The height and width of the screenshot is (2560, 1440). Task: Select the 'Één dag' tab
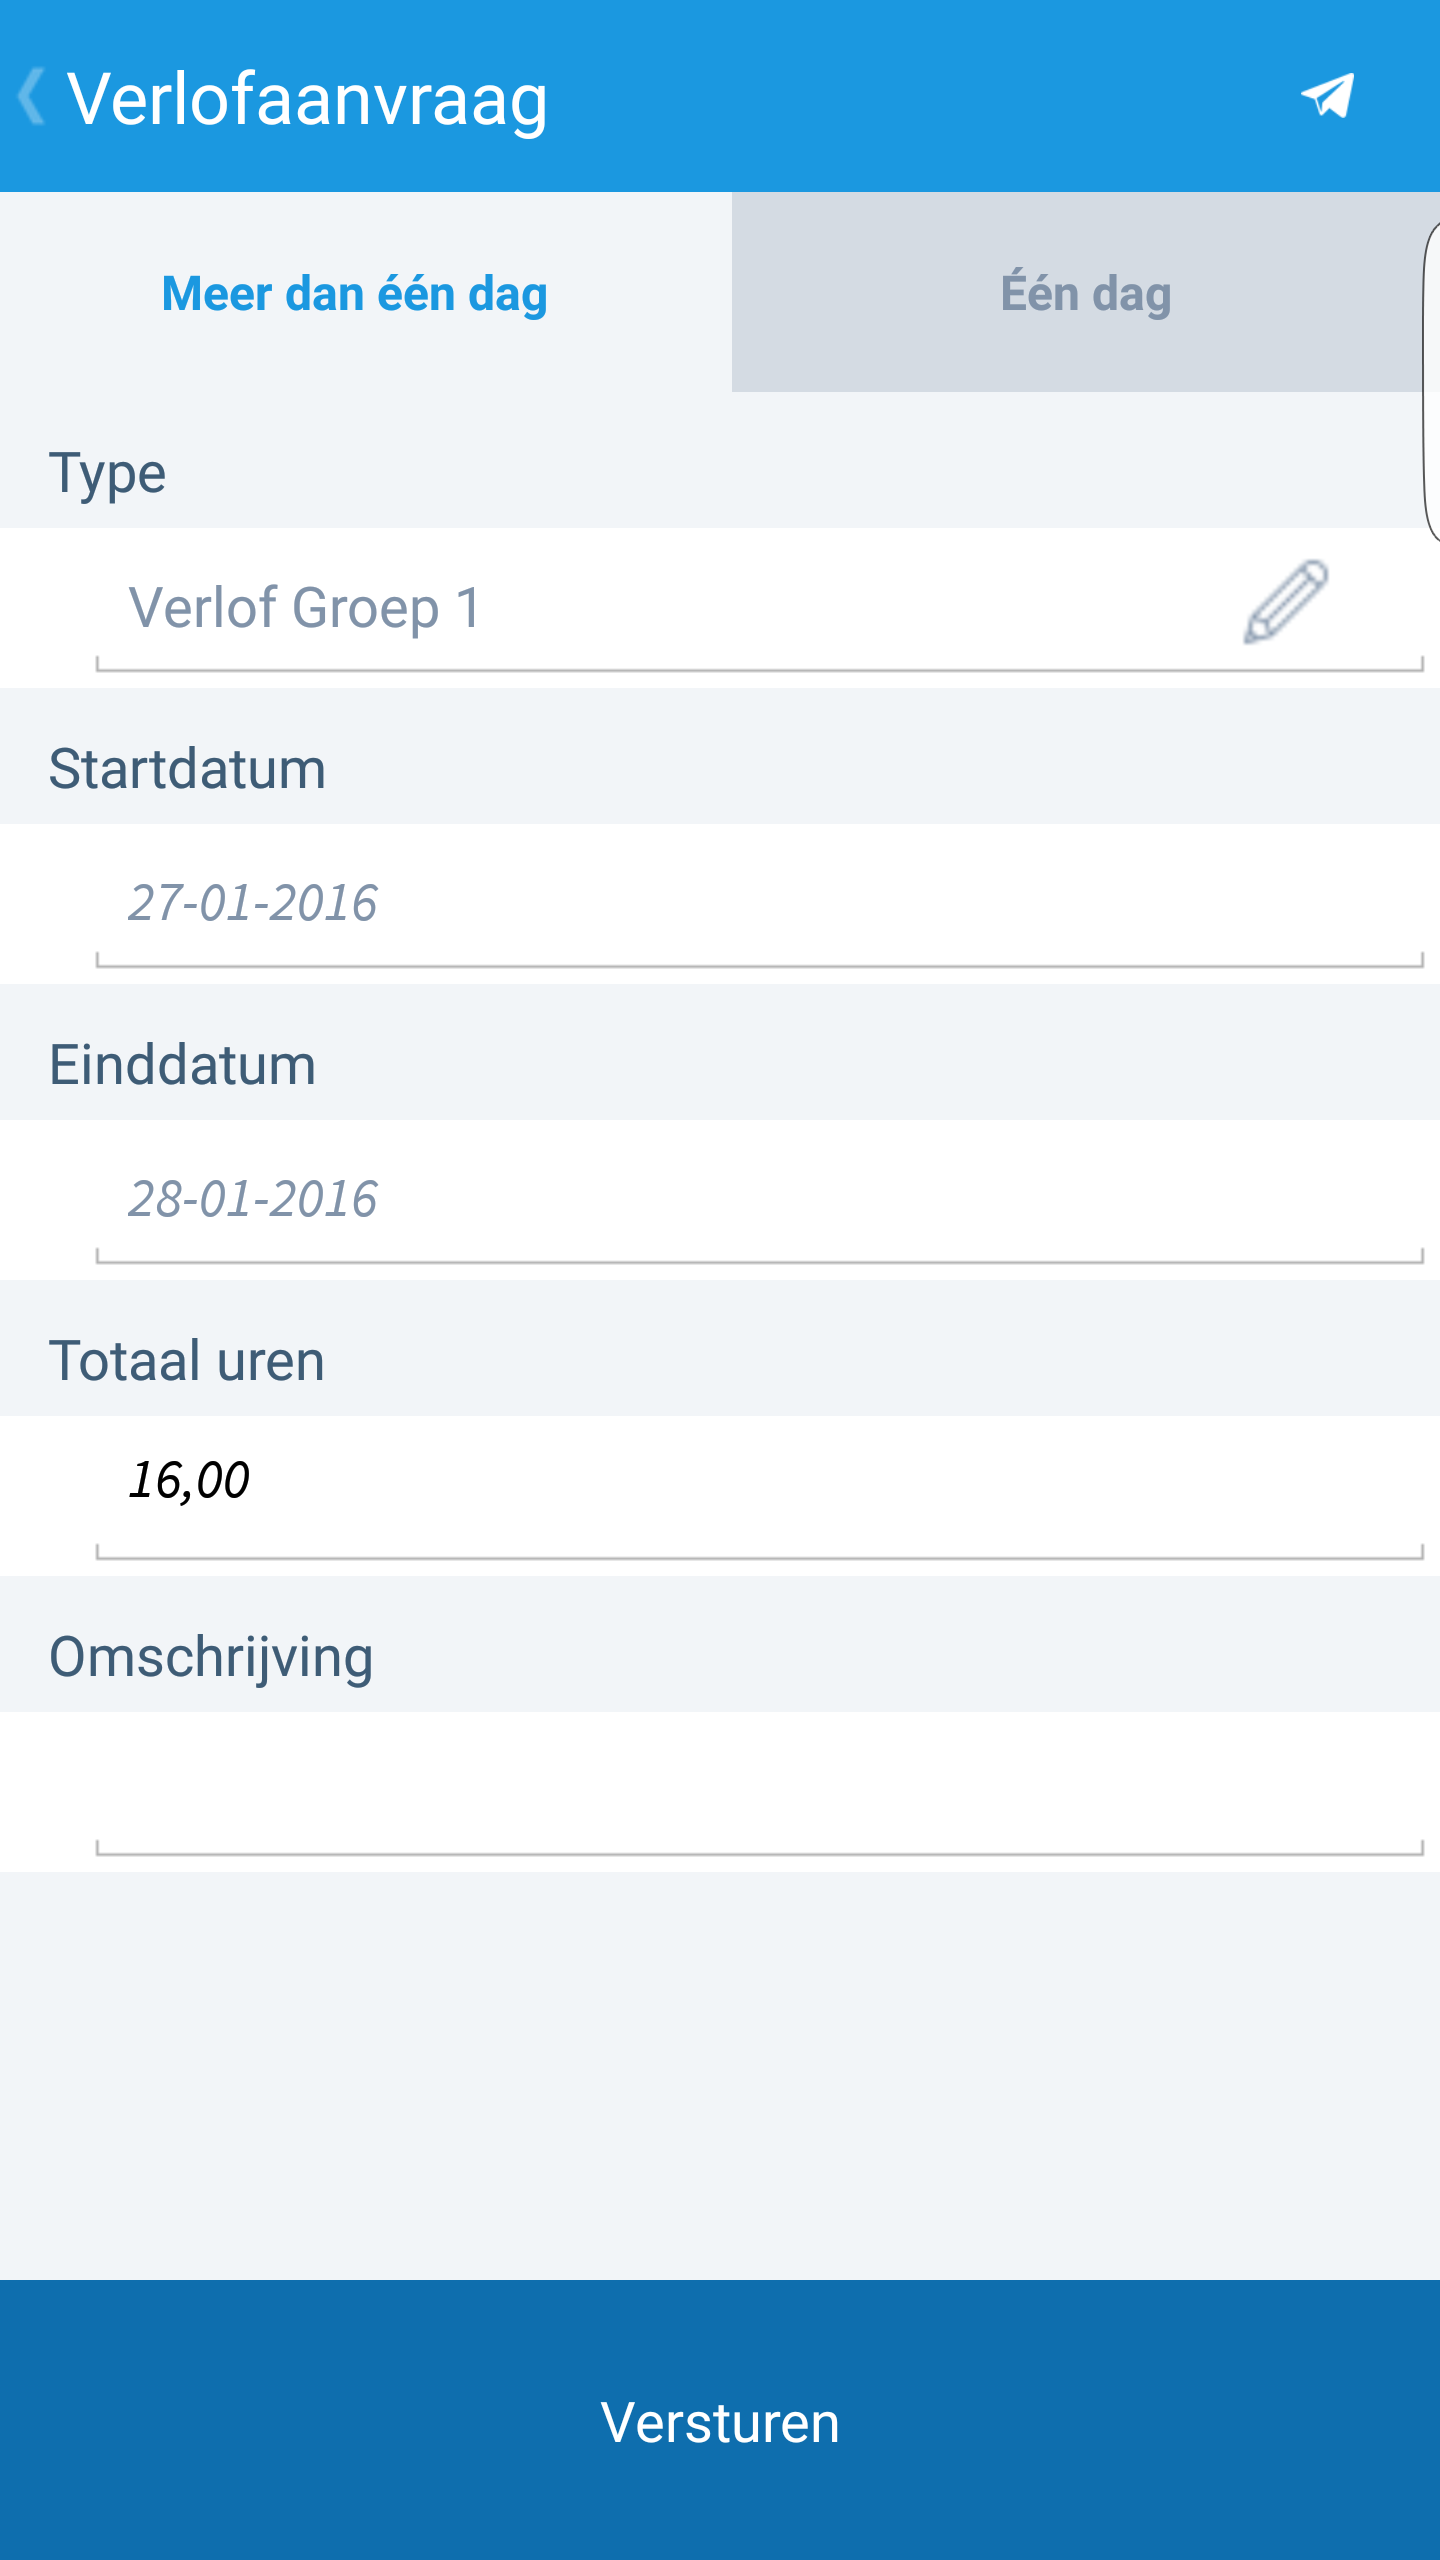coord(1085,293)
